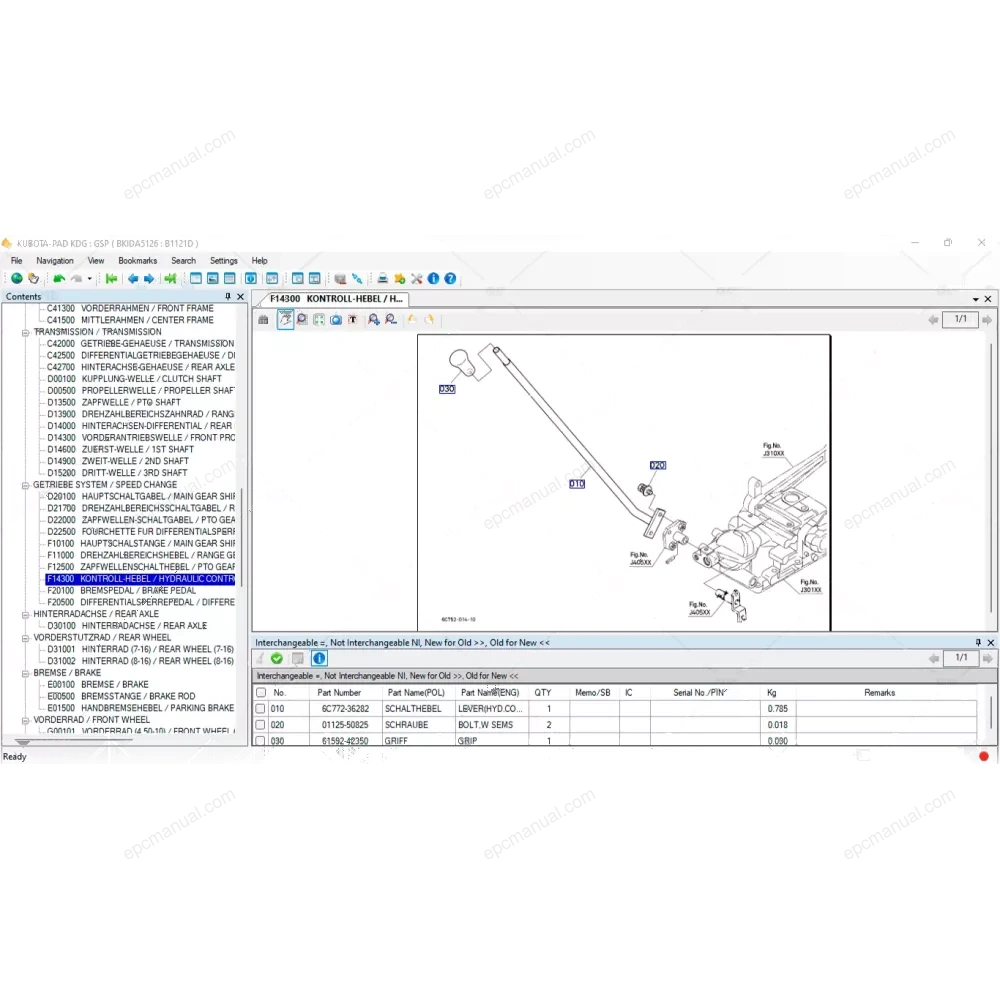The height and width of the screenshot is (1000, 1000).
Task: Open the Help menu
Action: (x=260, y=261)
